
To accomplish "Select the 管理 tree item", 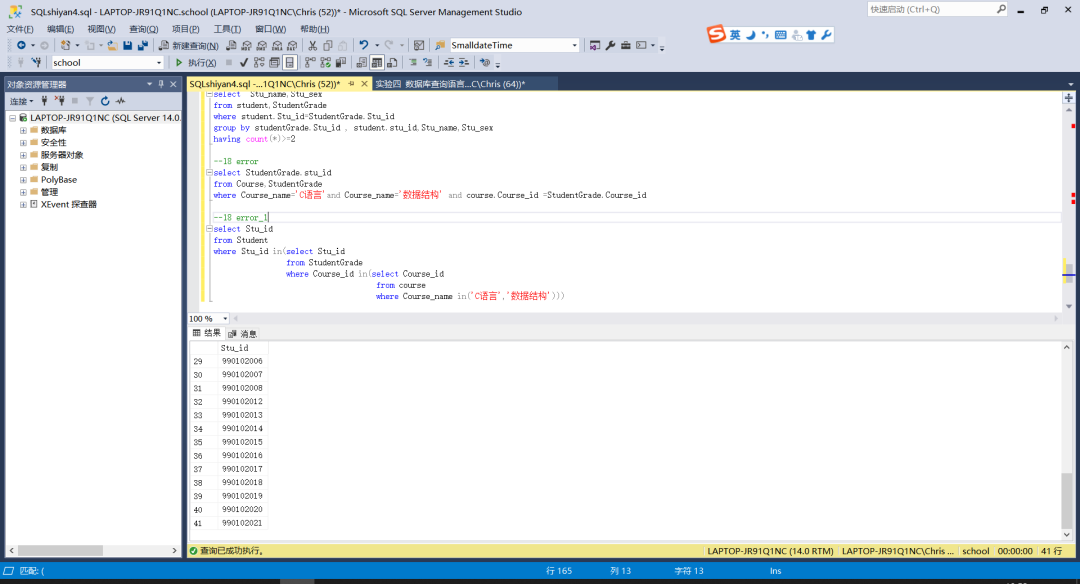I will [49, 192].
